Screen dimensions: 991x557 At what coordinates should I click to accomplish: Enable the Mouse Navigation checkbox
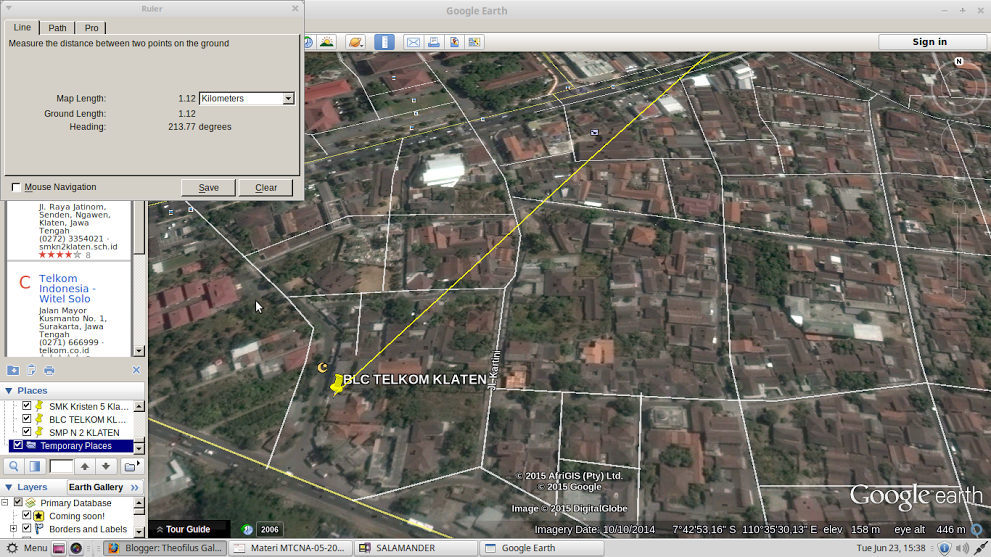tap(16, 187)
